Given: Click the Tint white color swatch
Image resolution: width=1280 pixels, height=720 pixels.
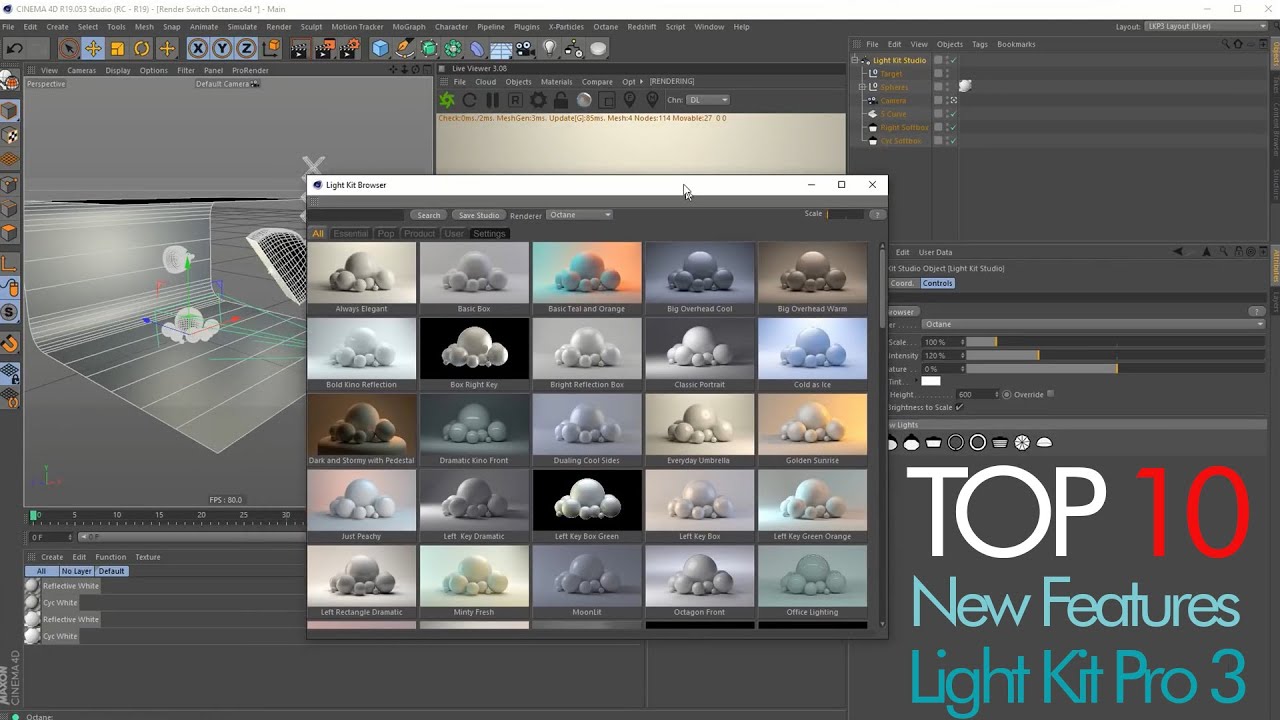Looking at the screenshot, I should [931, 381].
